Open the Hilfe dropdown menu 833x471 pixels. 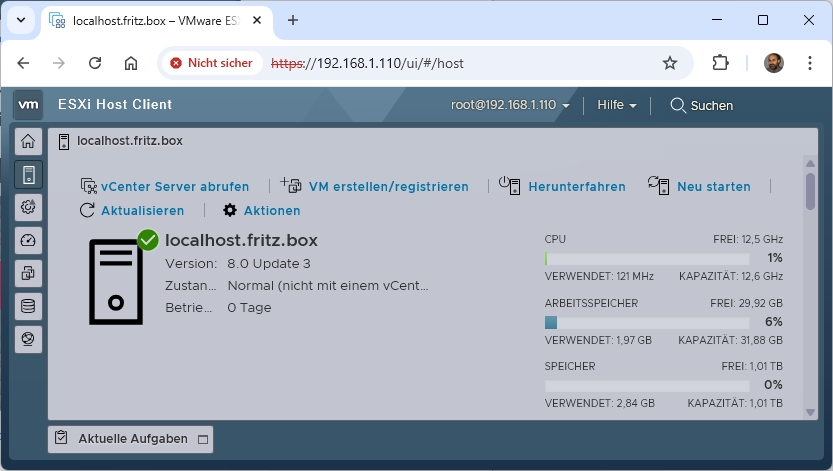point(617,105)
